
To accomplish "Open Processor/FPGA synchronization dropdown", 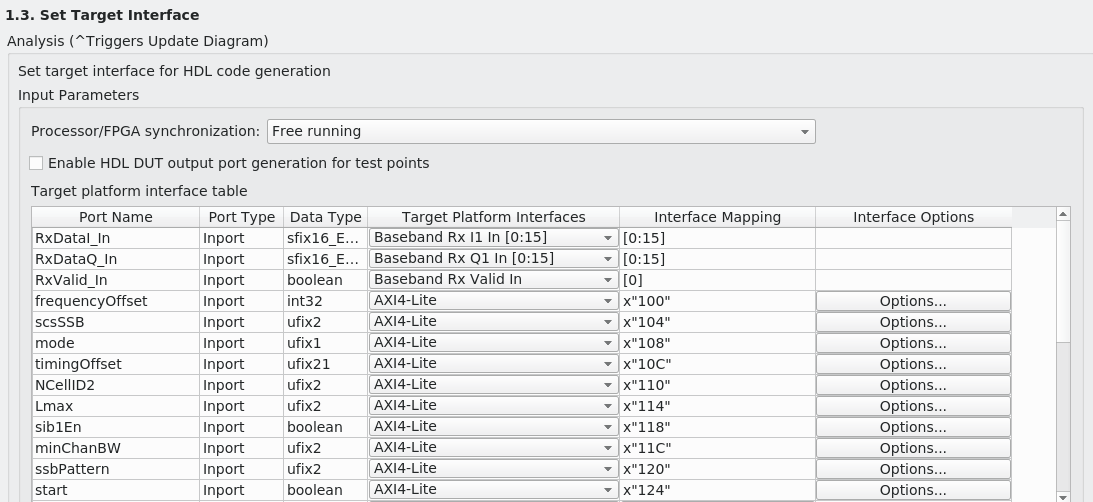I will pos(540,131).
